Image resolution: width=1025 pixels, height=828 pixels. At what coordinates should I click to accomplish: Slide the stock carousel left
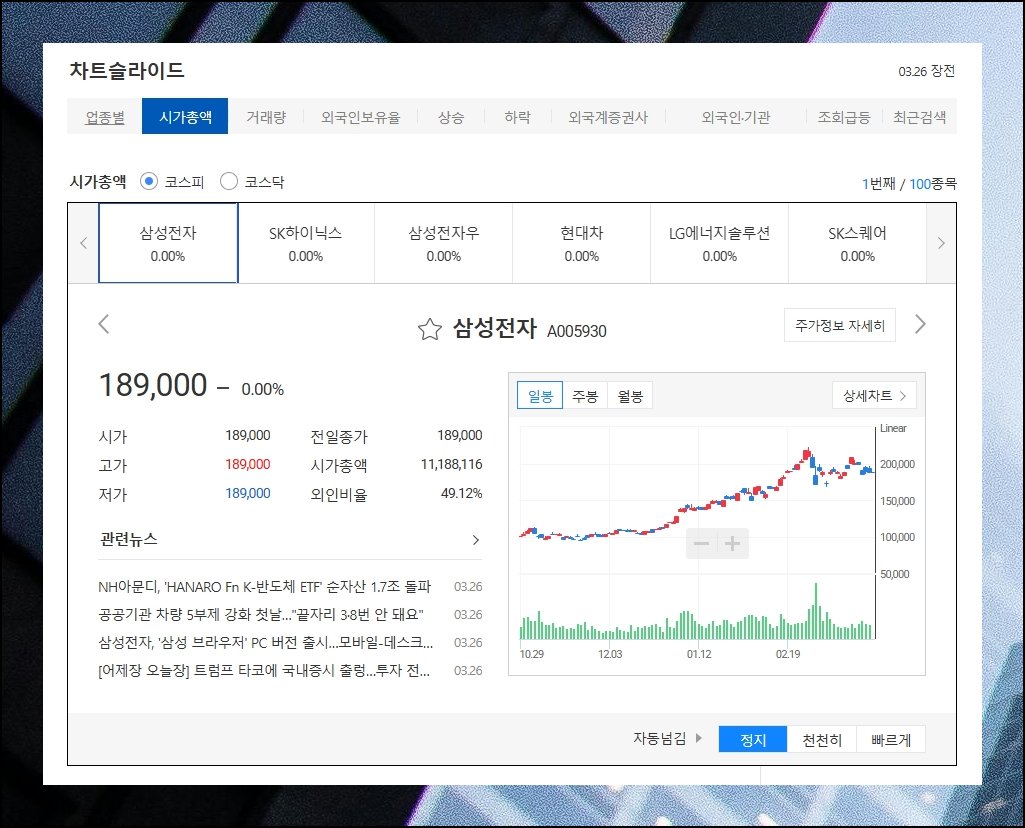[x=83, y=243]
